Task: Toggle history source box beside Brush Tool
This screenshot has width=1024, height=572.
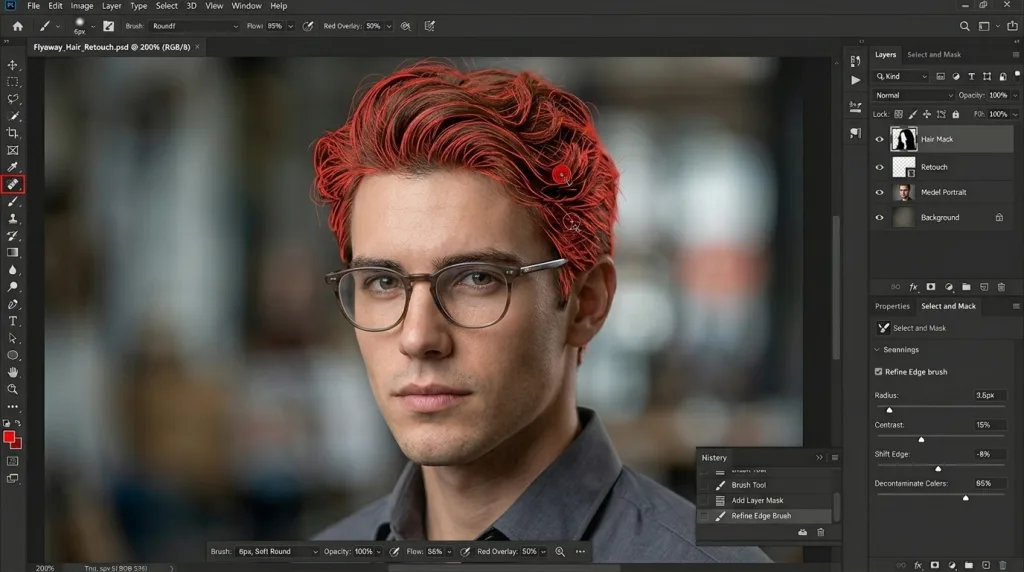Action: [704, 485]
